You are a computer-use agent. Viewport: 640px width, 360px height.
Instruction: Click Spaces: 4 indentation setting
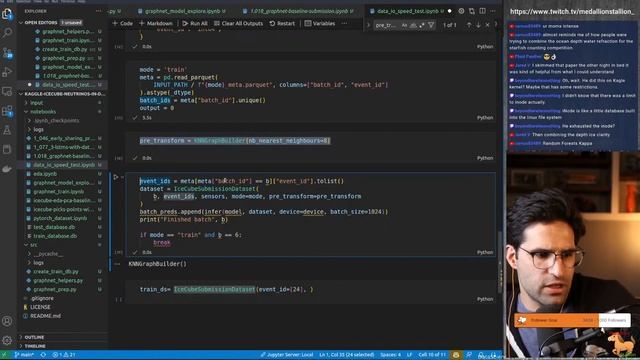click(391, 355)
